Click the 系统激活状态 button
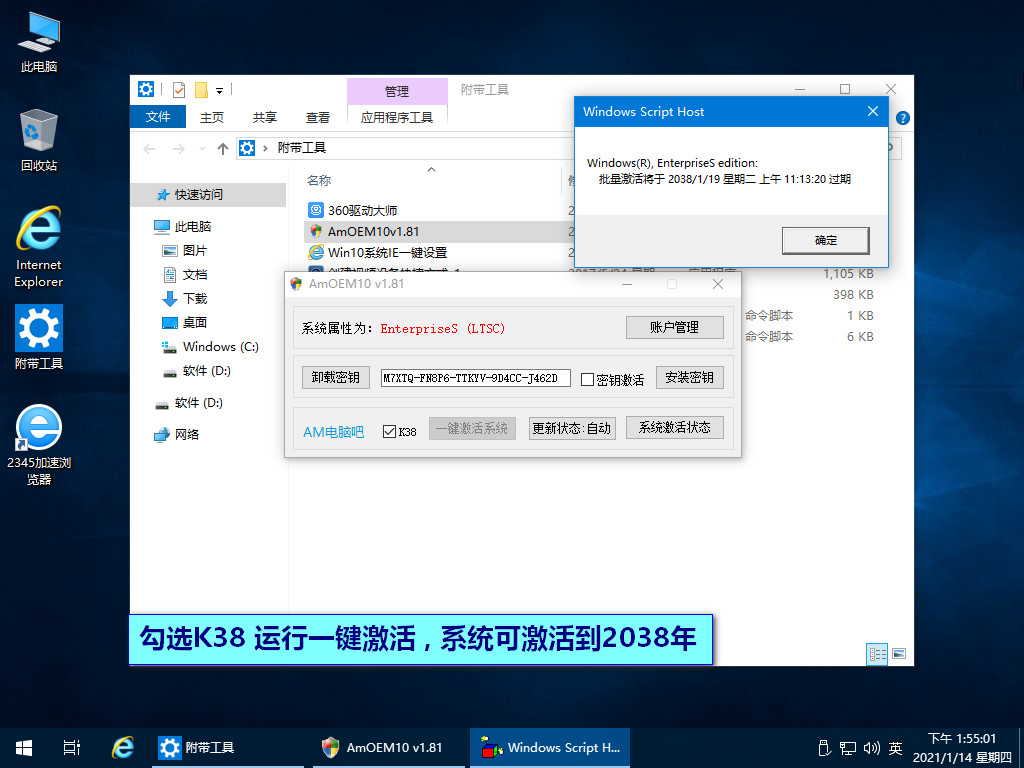 [675, 428]
